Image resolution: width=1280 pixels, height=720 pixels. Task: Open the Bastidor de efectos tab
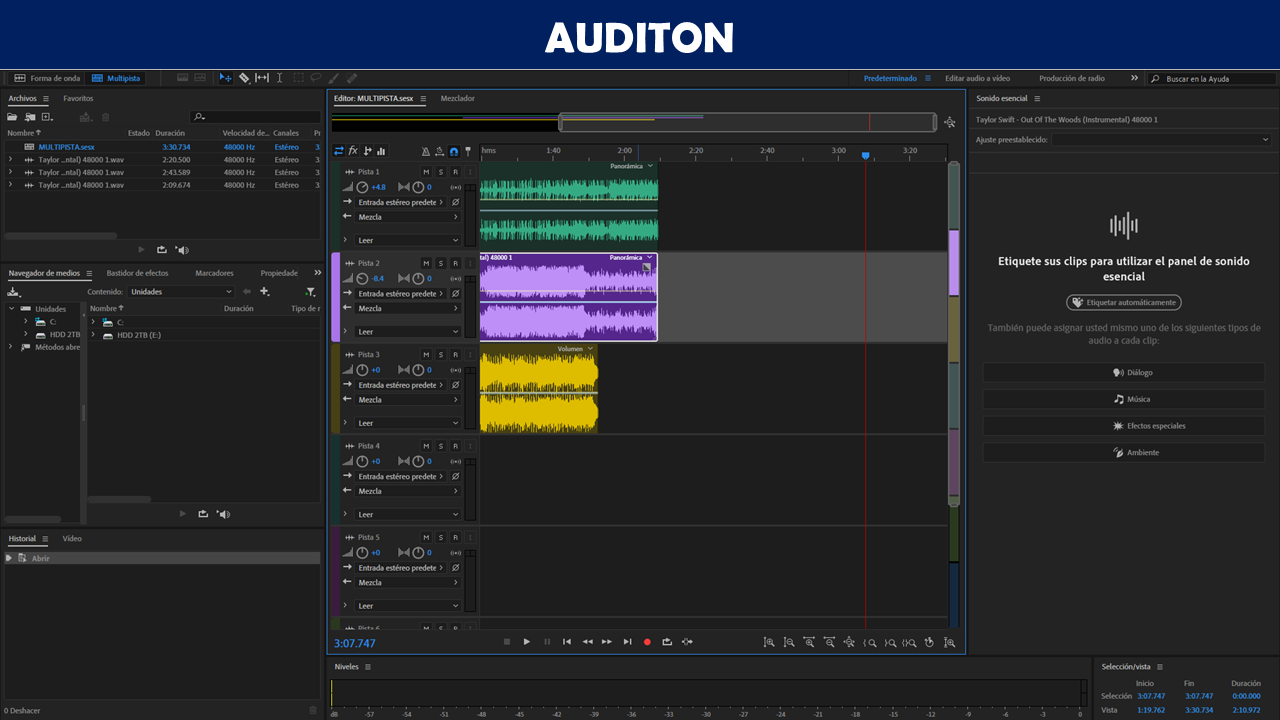click(137, 273)
